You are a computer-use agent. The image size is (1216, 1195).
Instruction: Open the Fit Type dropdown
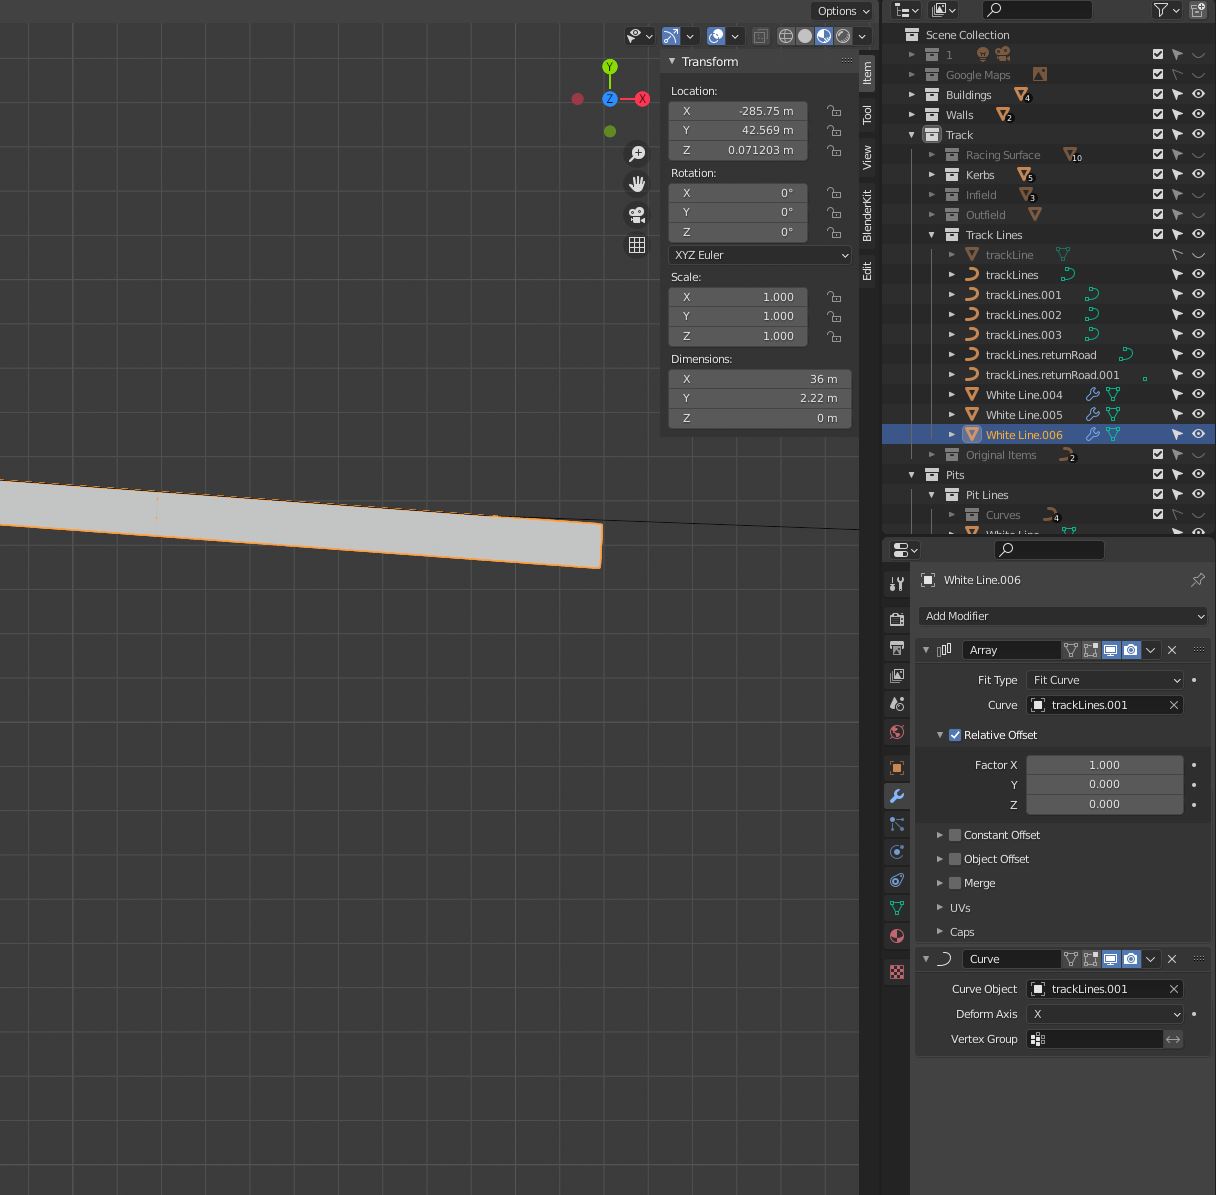pyautogui.click(x=1105, y=680)
